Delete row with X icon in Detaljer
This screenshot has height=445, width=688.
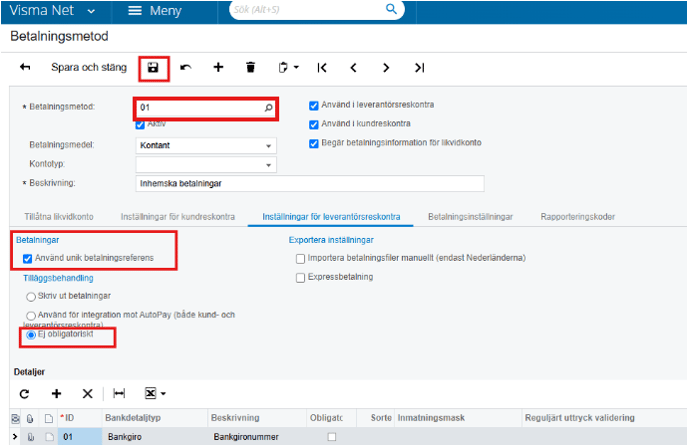pyautogui.click(x=87, y=394)
